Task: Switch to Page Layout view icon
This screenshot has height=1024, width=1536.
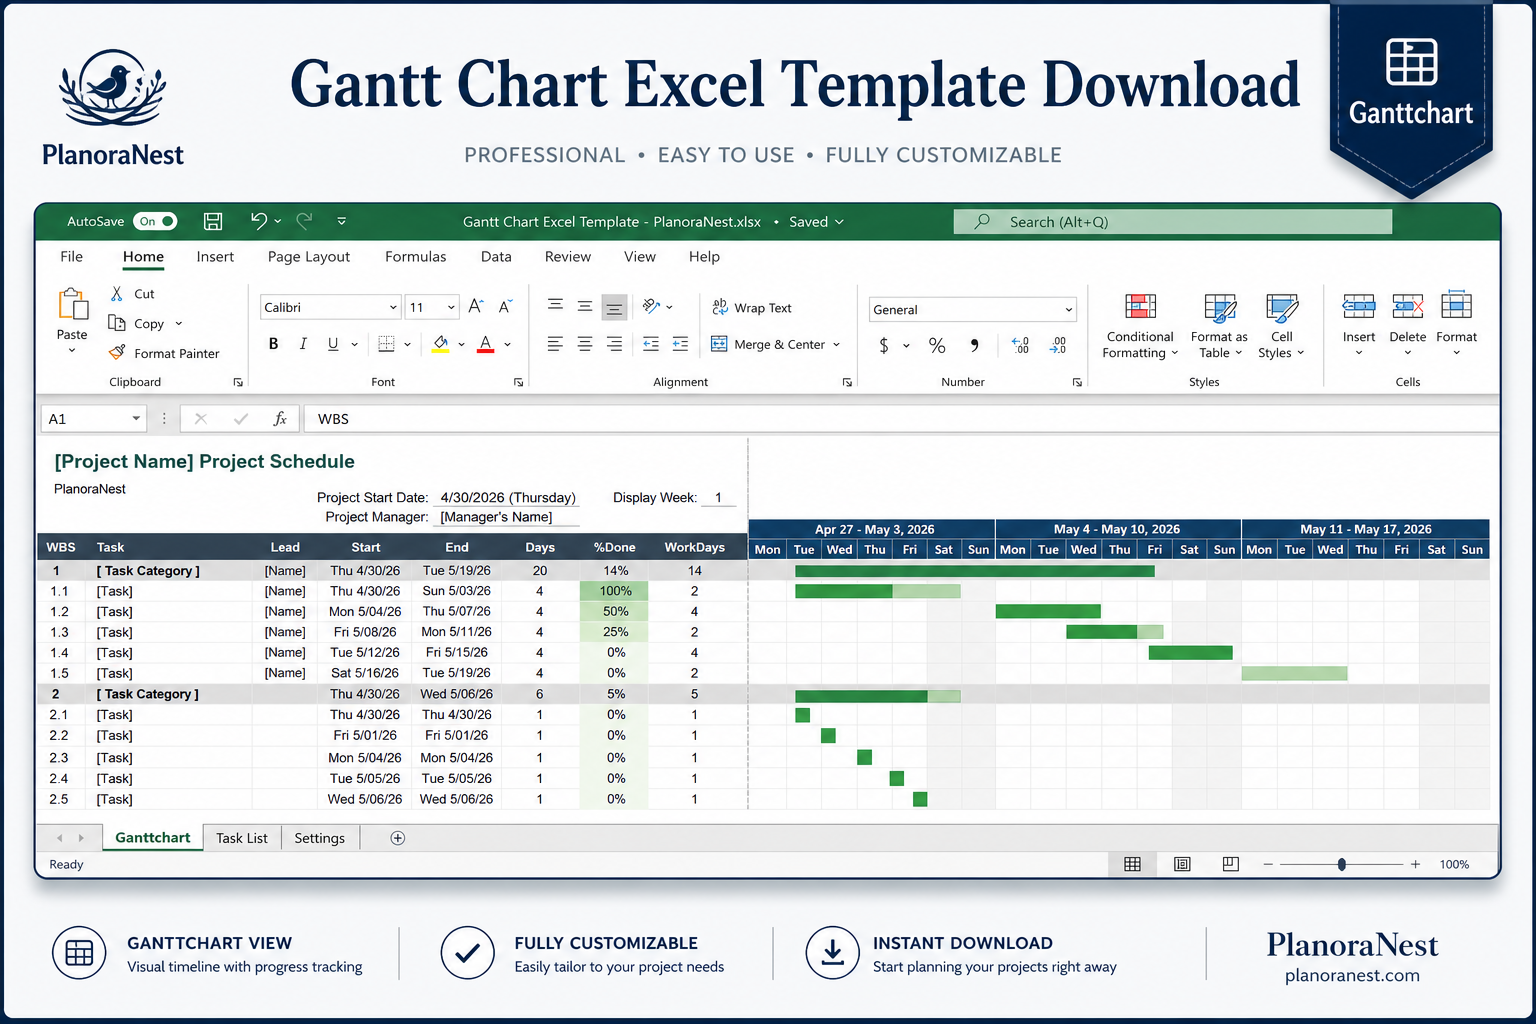Action: 1182,864
